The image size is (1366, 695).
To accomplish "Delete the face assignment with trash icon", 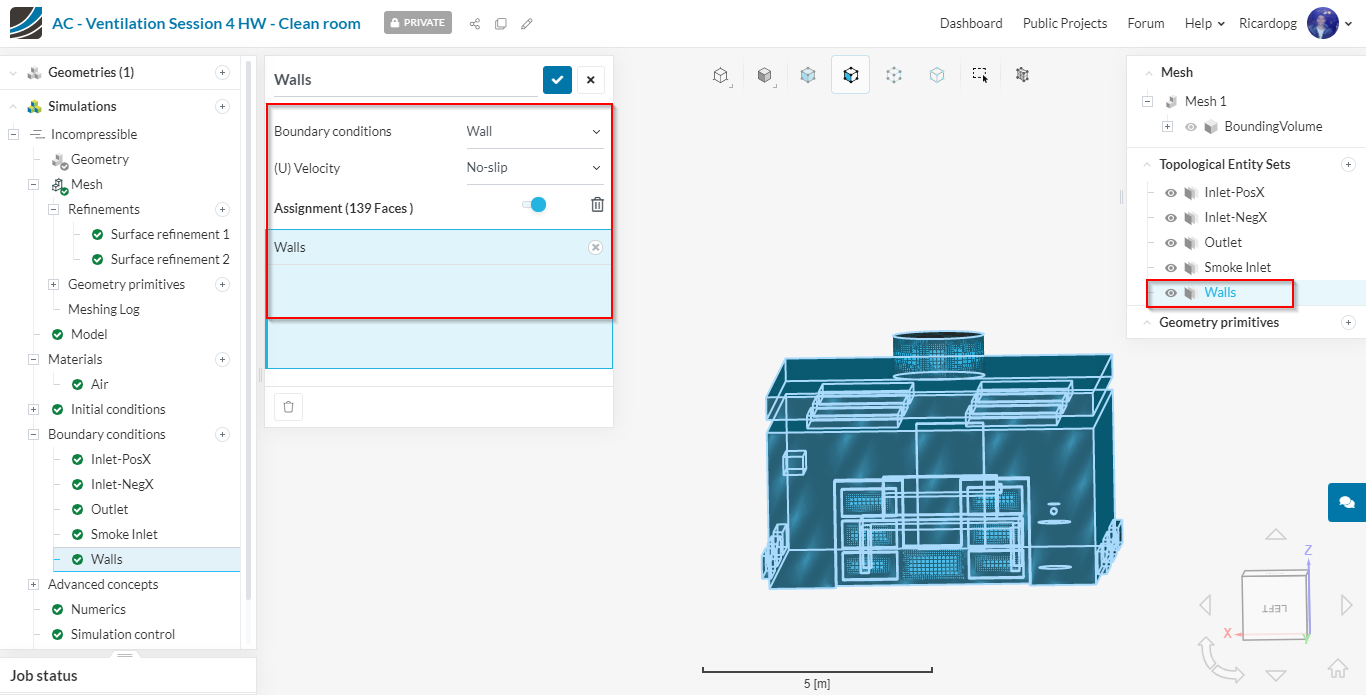I will tap(597, 205).
